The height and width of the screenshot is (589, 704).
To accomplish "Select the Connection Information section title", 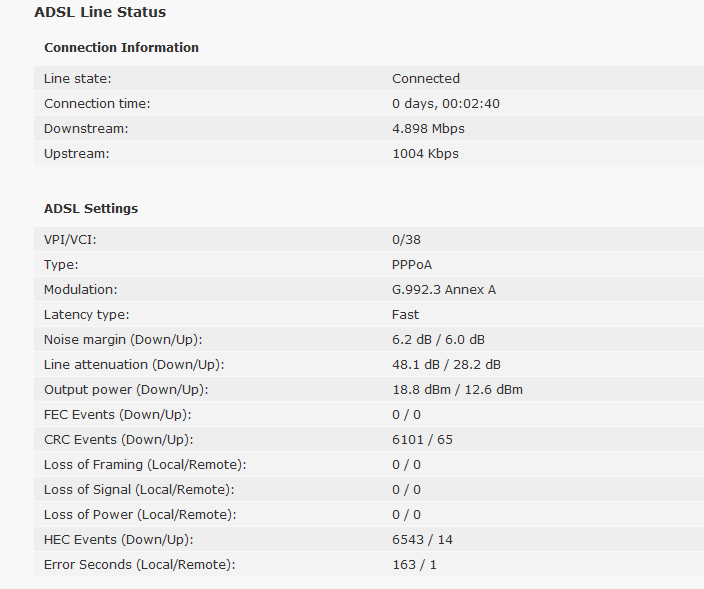I will tap(121, 48).
